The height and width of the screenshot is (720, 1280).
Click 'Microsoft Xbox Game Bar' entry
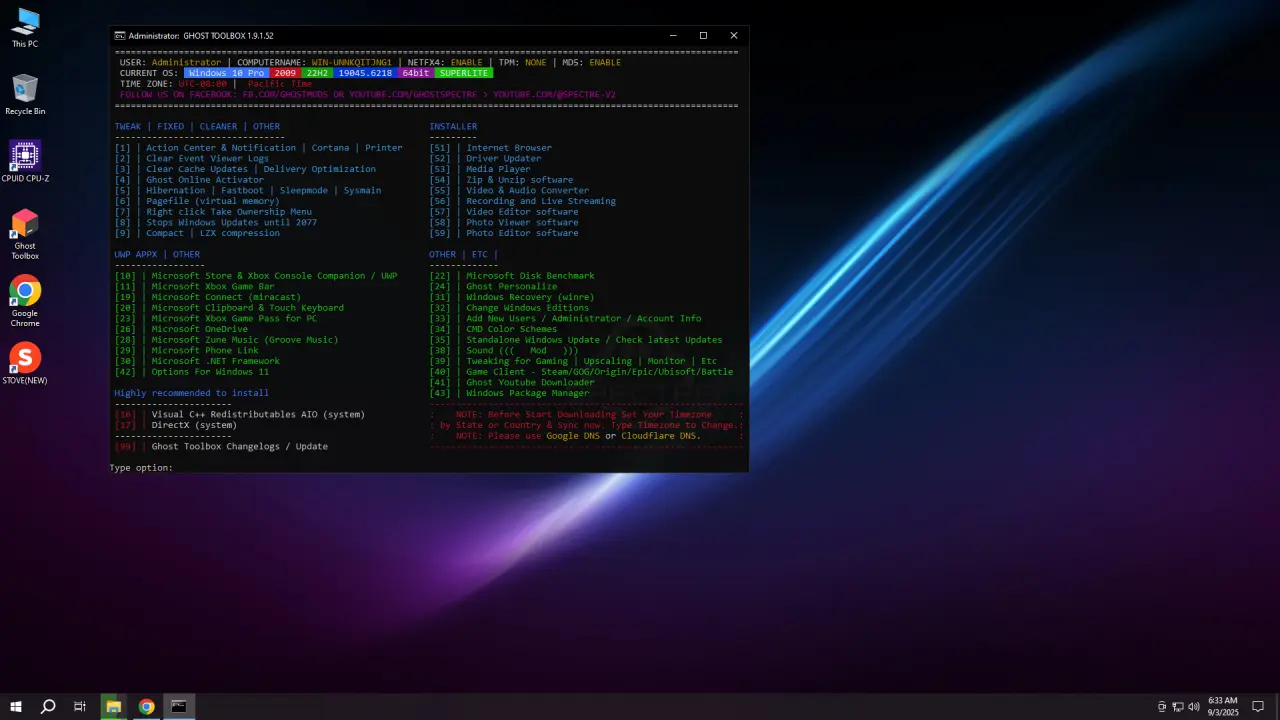(x=194, y=286)
